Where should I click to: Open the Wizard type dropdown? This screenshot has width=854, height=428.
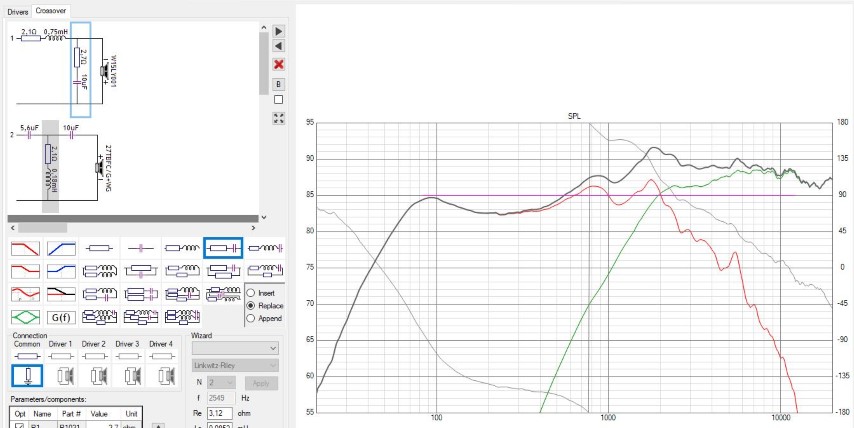[x=235, y=348]
